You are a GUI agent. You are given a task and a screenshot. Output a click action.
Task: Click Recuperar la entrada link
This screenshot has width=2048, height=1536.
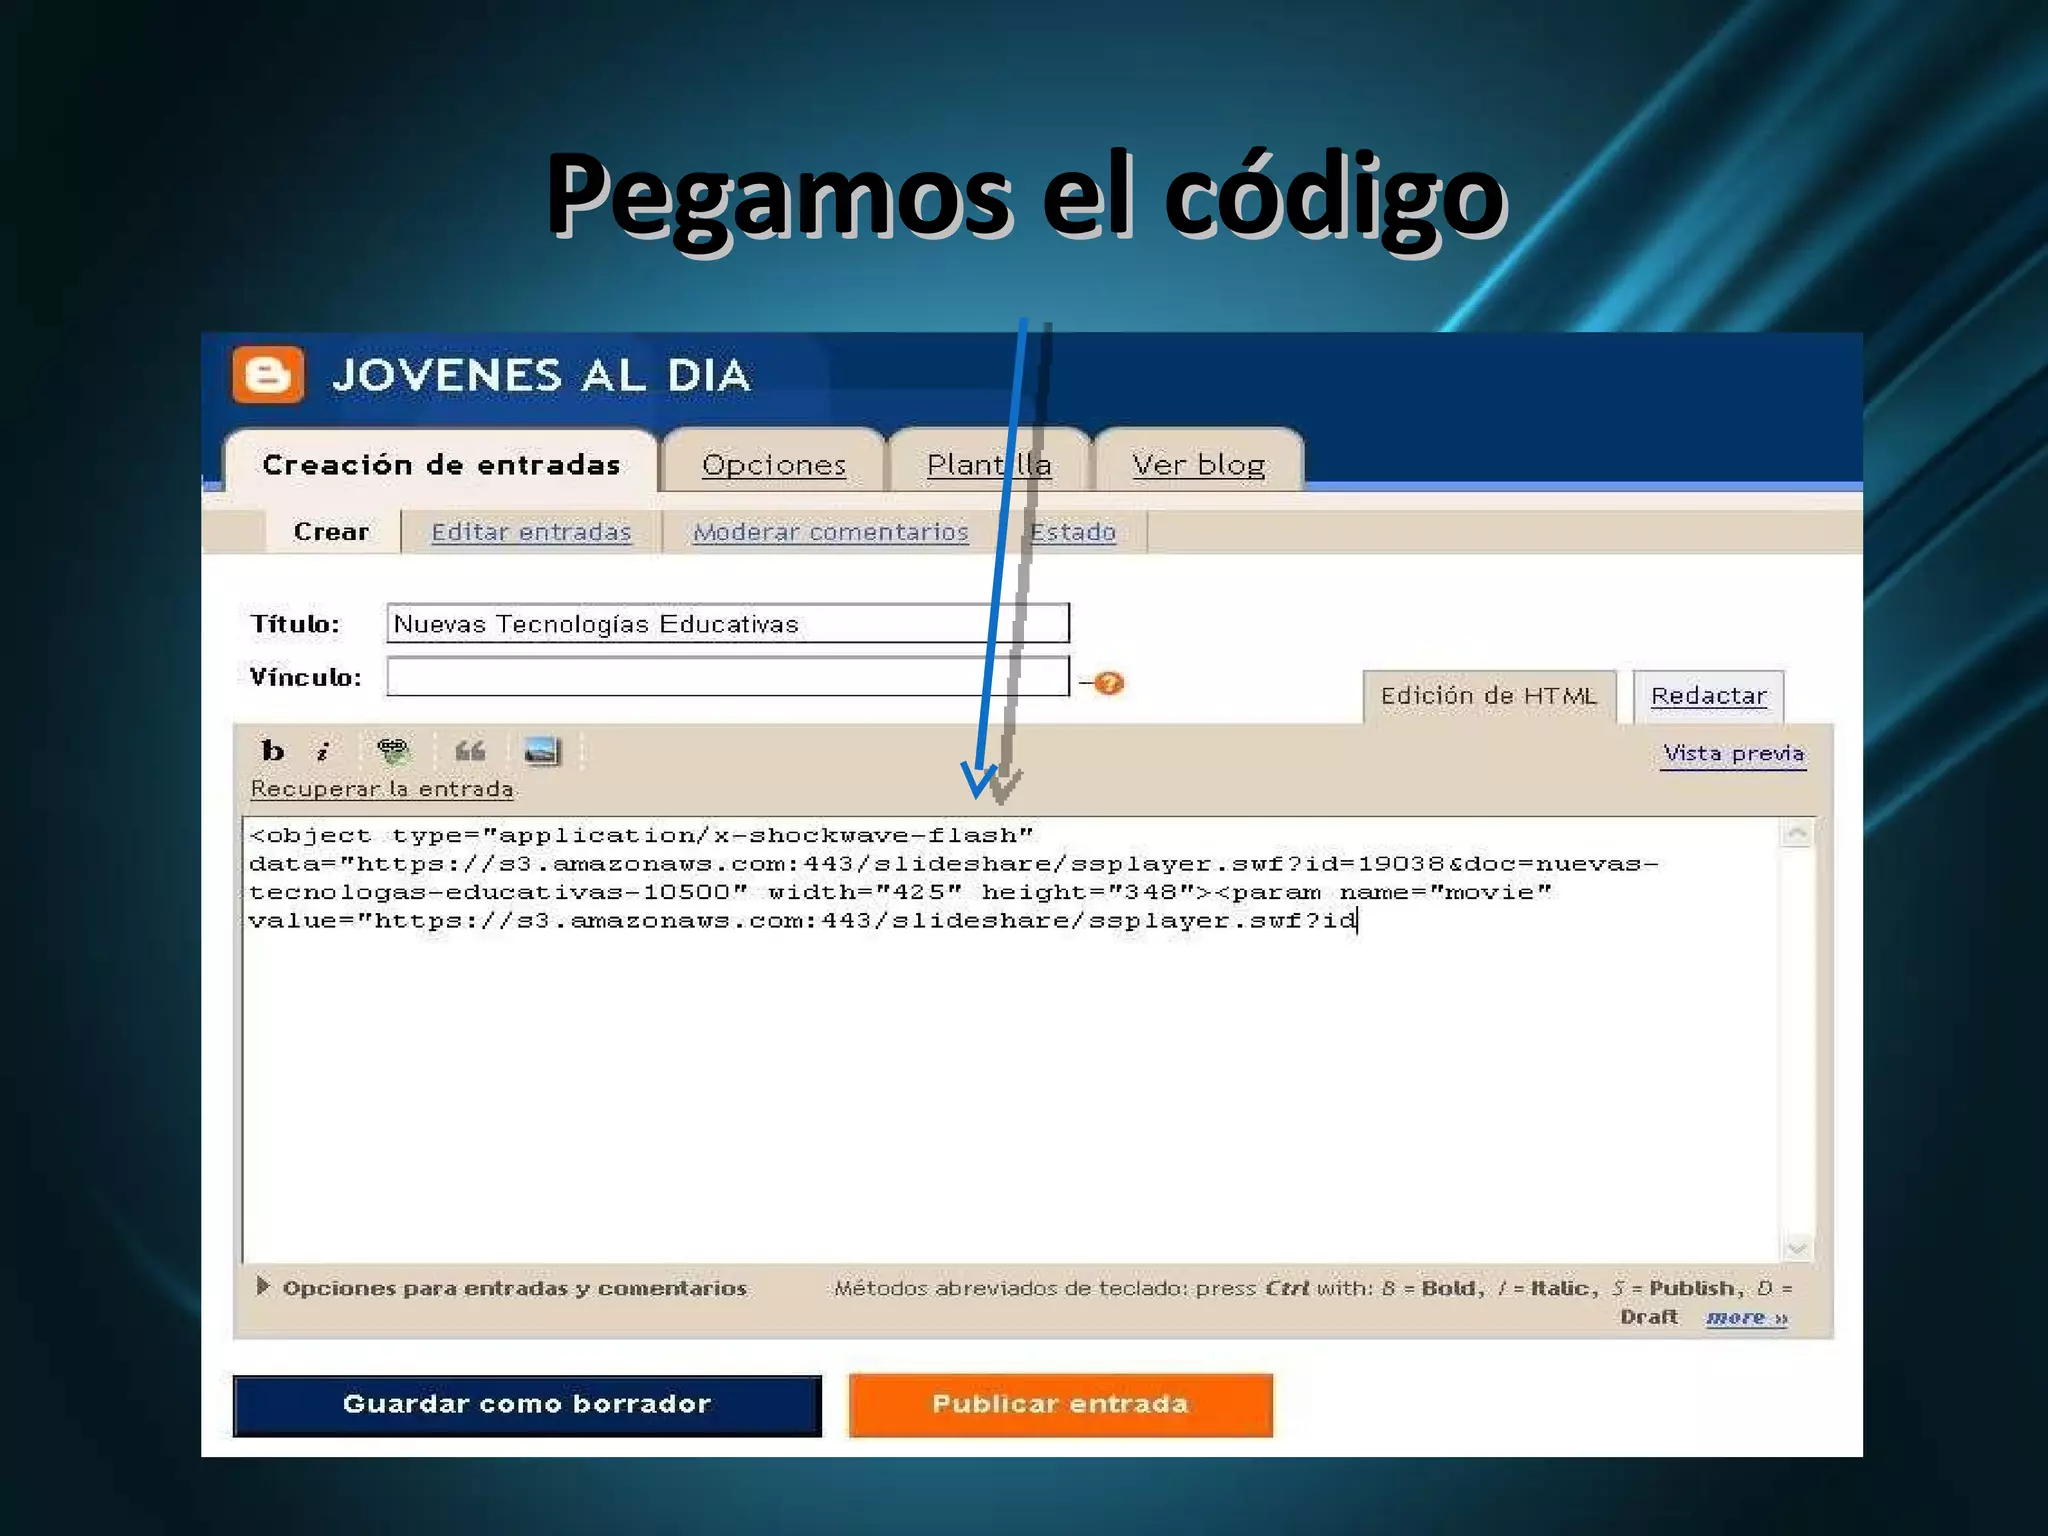382,788
